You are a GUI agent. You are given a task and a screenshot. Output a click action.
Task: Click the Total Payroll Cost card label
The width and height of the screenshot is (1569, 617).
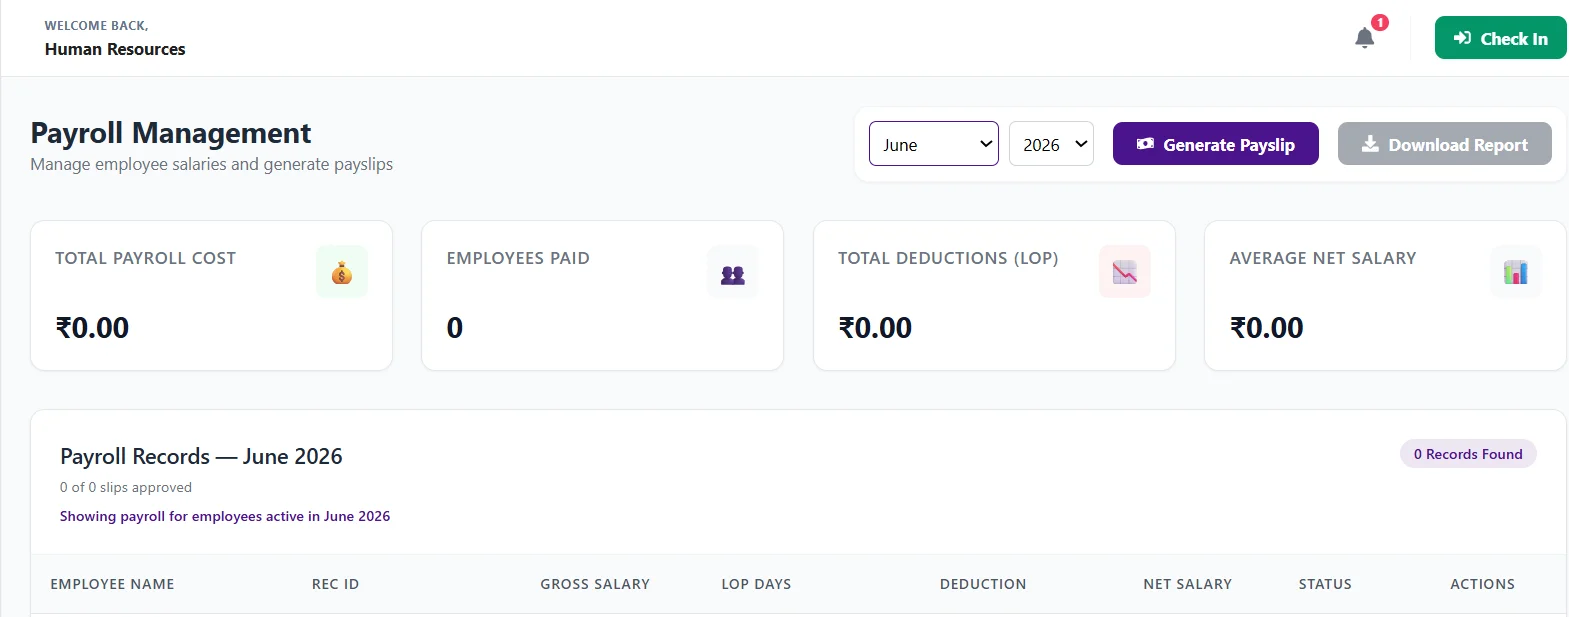coord(145,258)
